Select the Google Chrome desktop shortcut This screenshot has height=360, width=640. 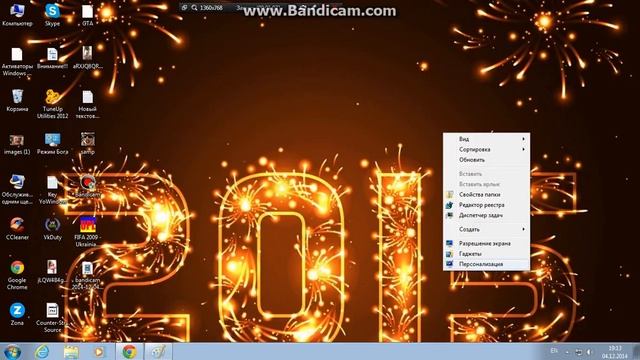tap(17, 276)
